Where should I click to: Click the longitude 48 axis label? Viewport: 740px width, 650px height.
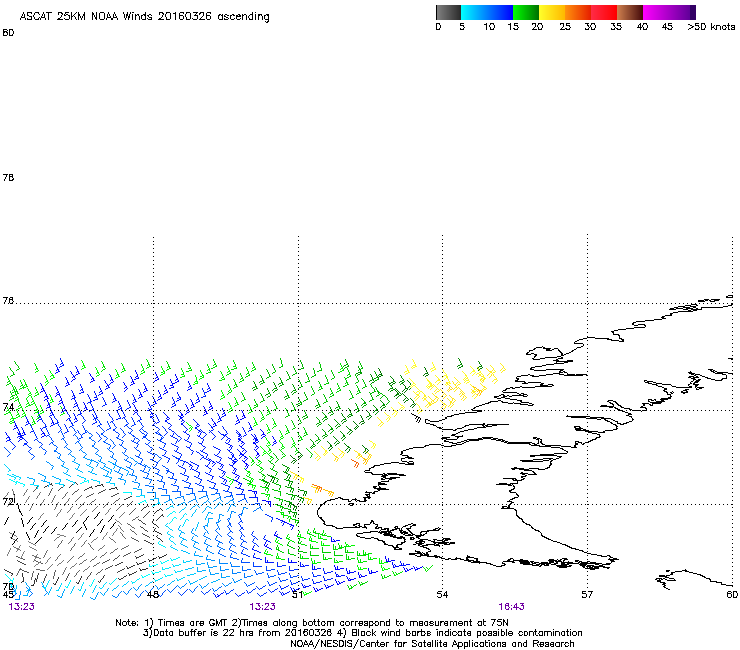pos(152,594)
